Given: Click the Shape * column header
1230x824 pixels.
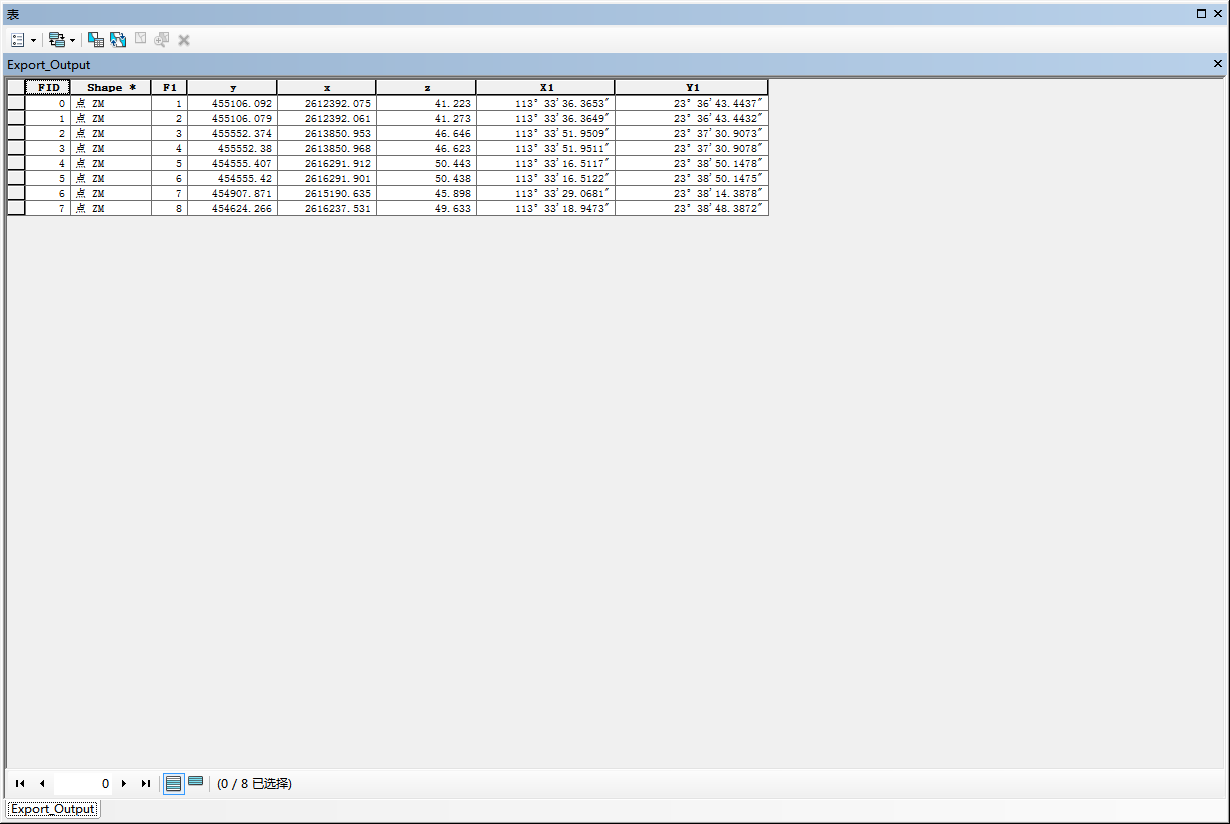Looking at the screenshot, I should coord(111,88).
